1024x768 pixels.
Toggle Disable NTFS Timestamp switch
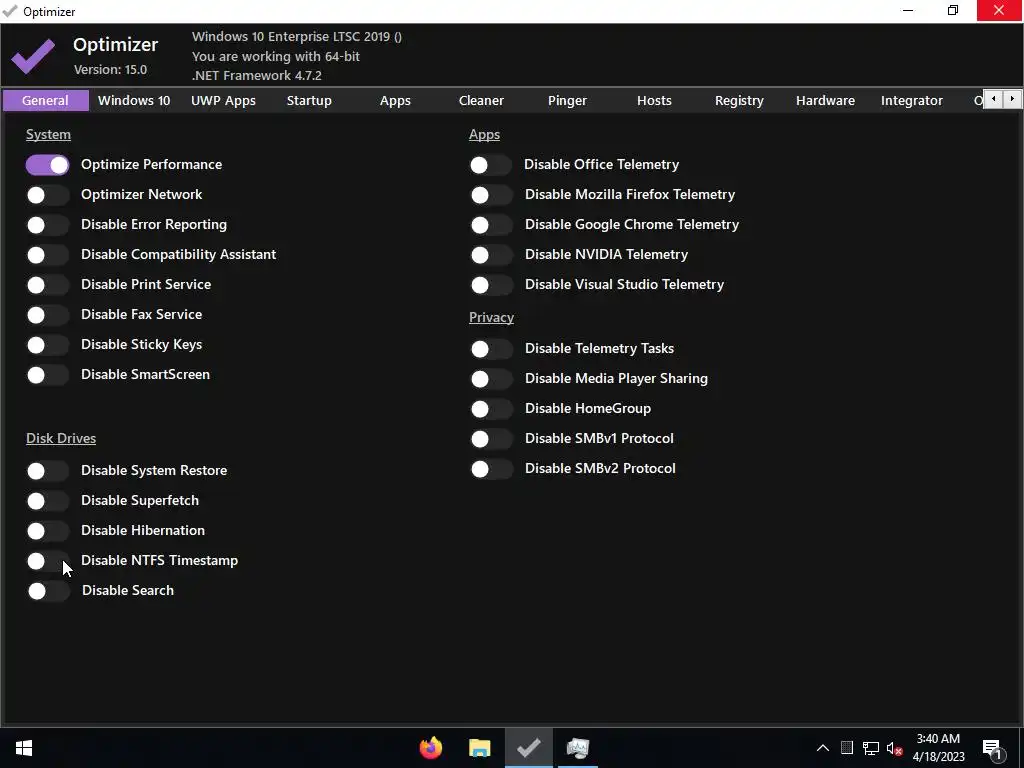click(48, 561)
